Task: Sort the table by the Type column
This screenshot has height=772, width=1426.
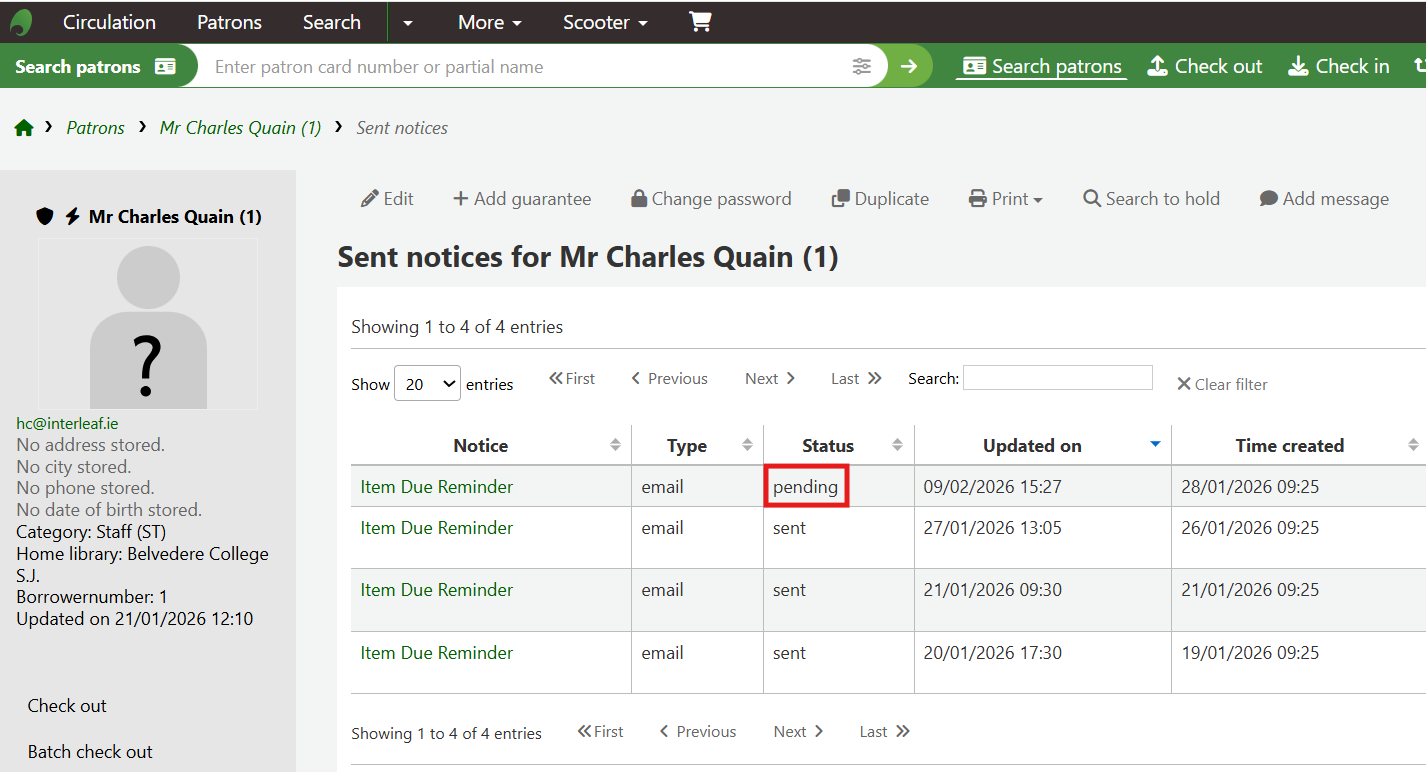Action: (698, 445)
